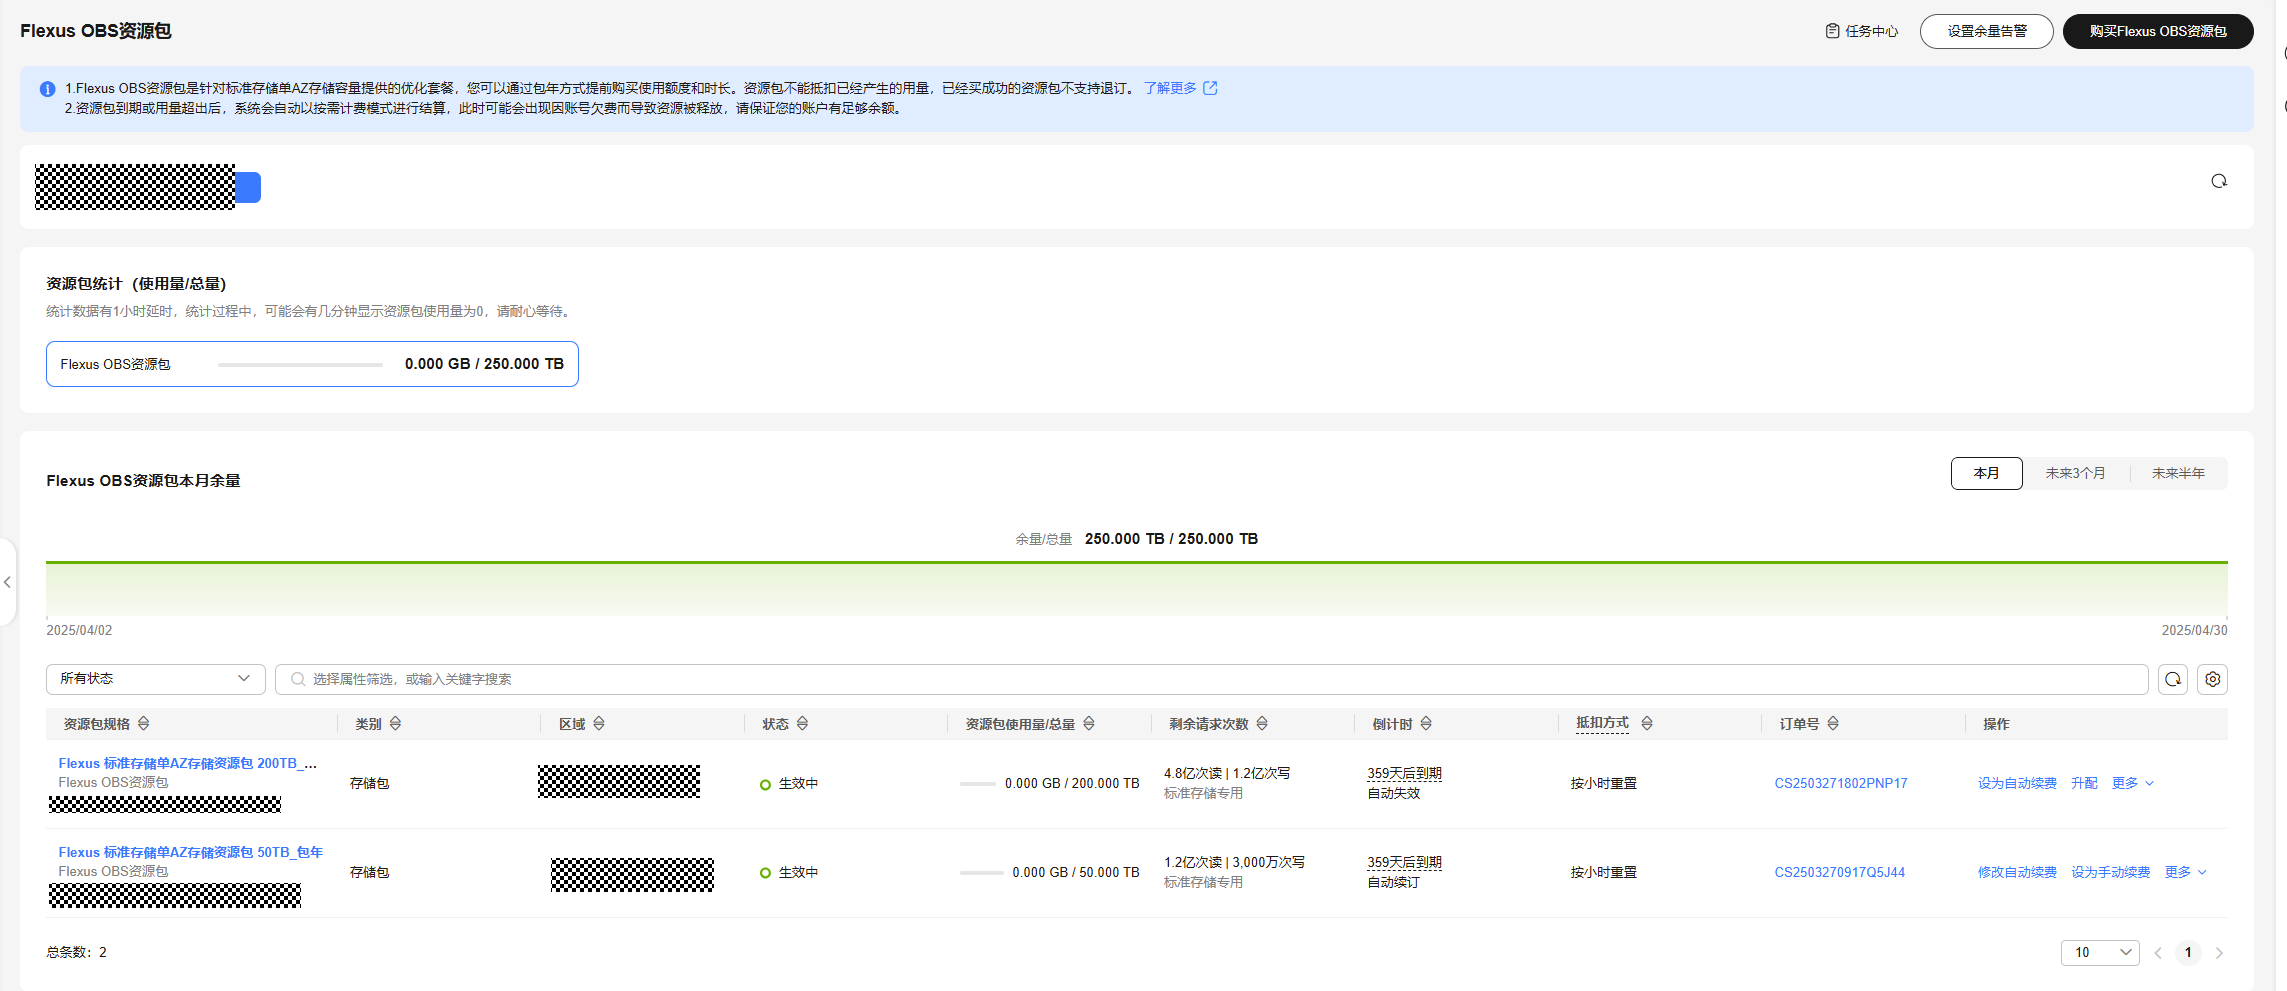Sort by 资源包使用量/总量 column
Image resolution: width=2287 pixels, height=991 pixels.
point(1089,723)
